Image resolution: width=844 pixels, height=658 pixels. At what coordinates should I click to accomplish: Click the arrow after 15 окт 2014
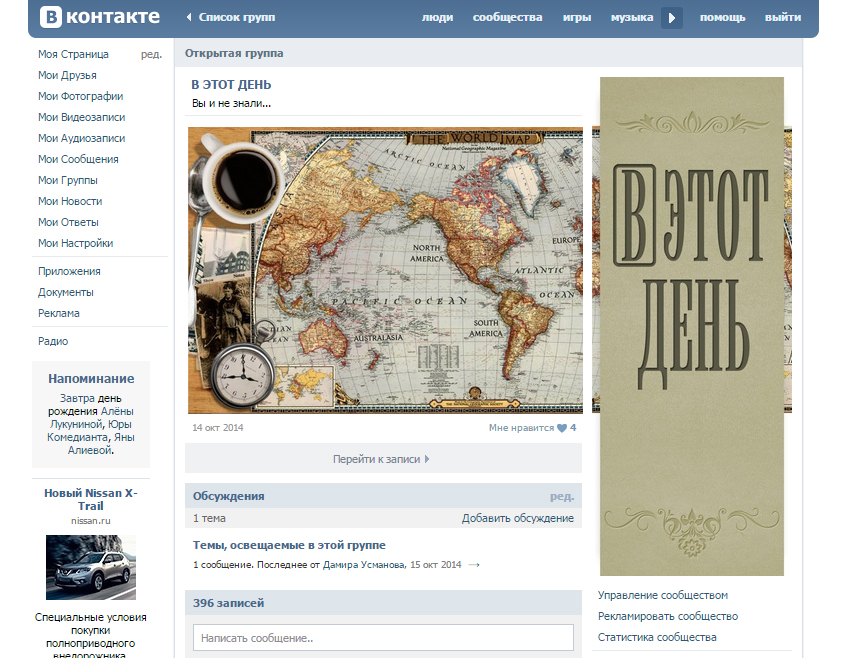coord(474,565)
